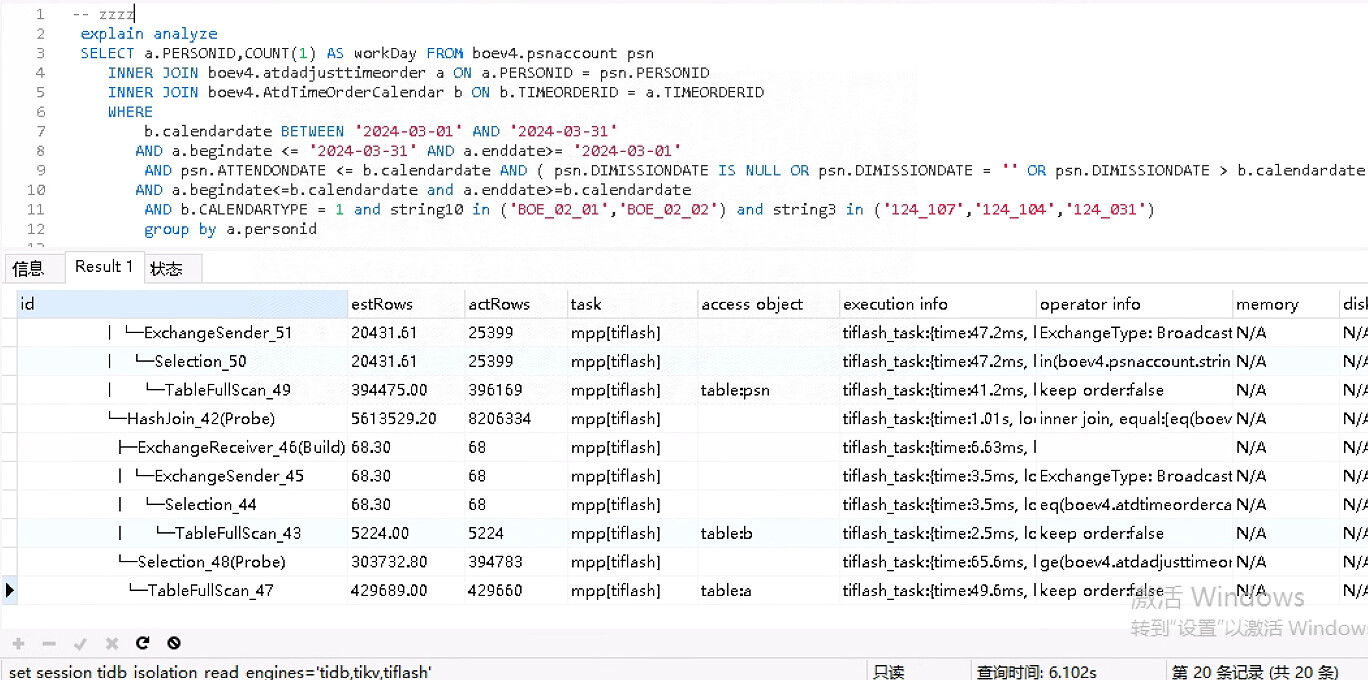This screenshot has width=1368, height=680.
Task: Click the refresh icon below the result grid
Action: click(143, 644)
